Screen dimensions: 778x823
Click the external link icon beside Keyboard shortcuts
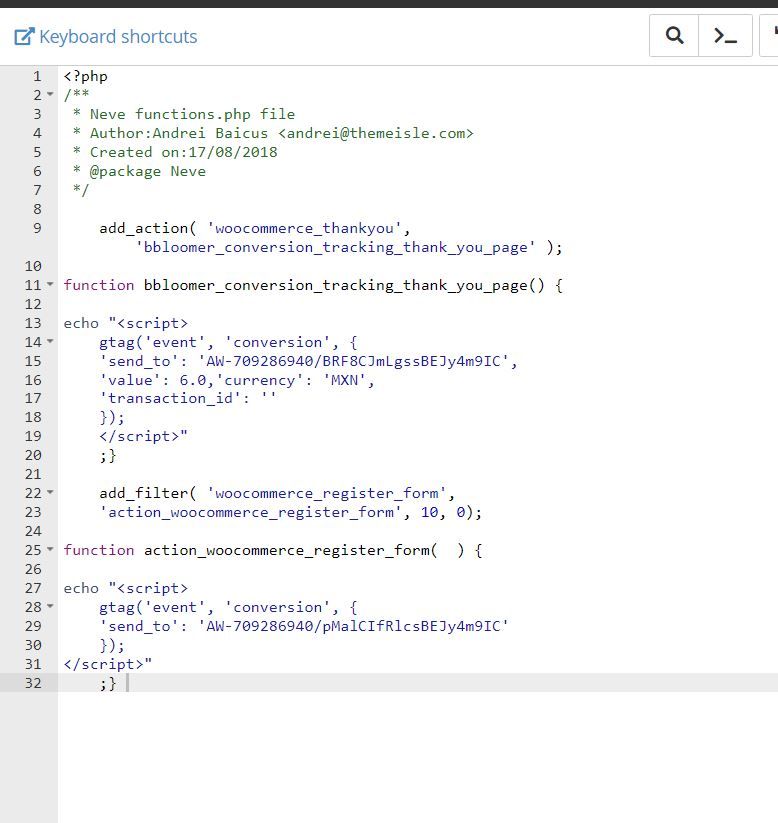[24, 37]
